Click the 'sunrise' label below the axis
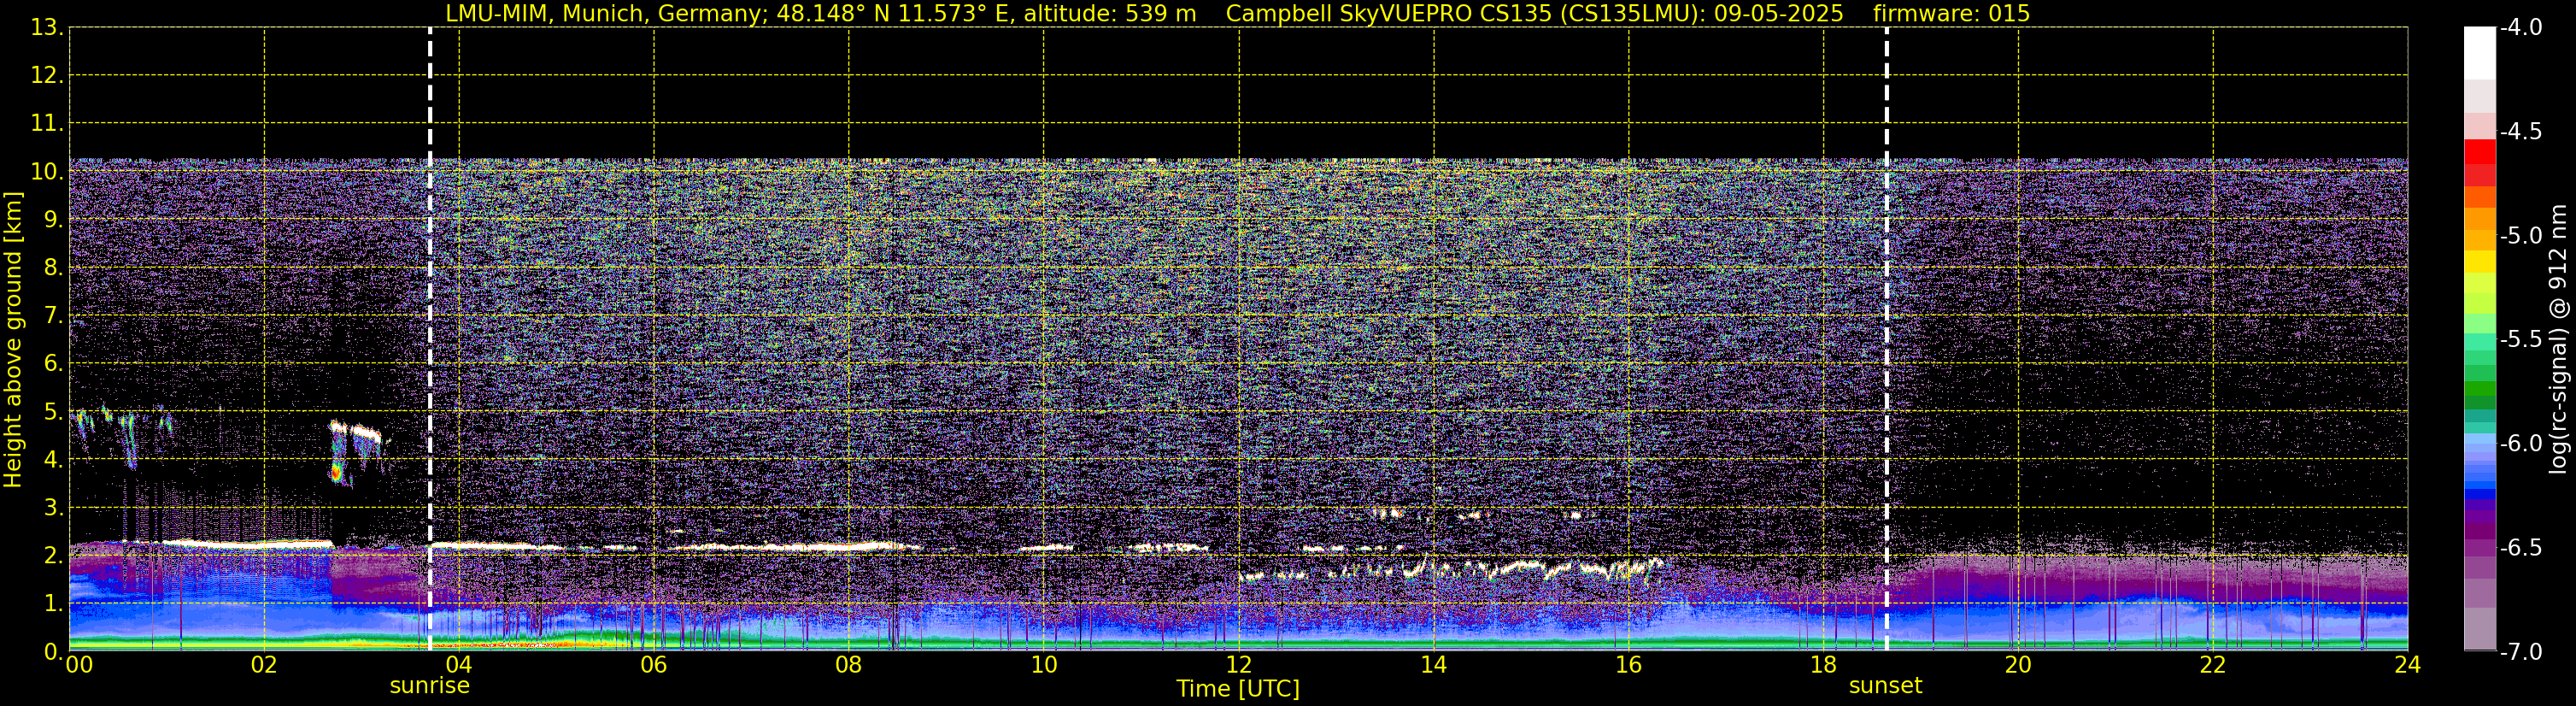 (429, 686)
